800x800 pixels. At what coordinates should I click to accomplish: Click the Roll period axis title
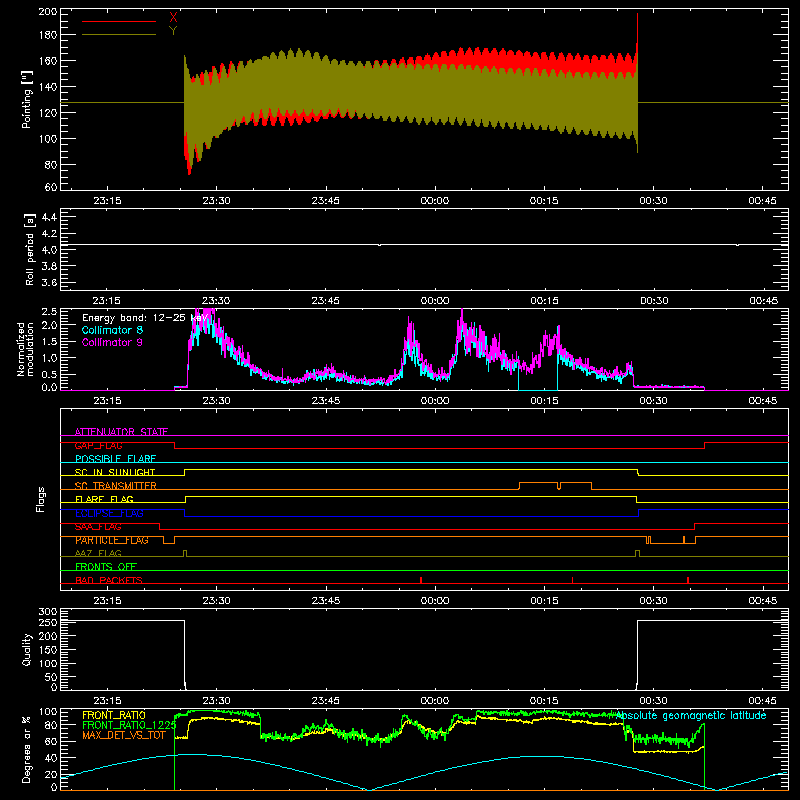point(30,249)
